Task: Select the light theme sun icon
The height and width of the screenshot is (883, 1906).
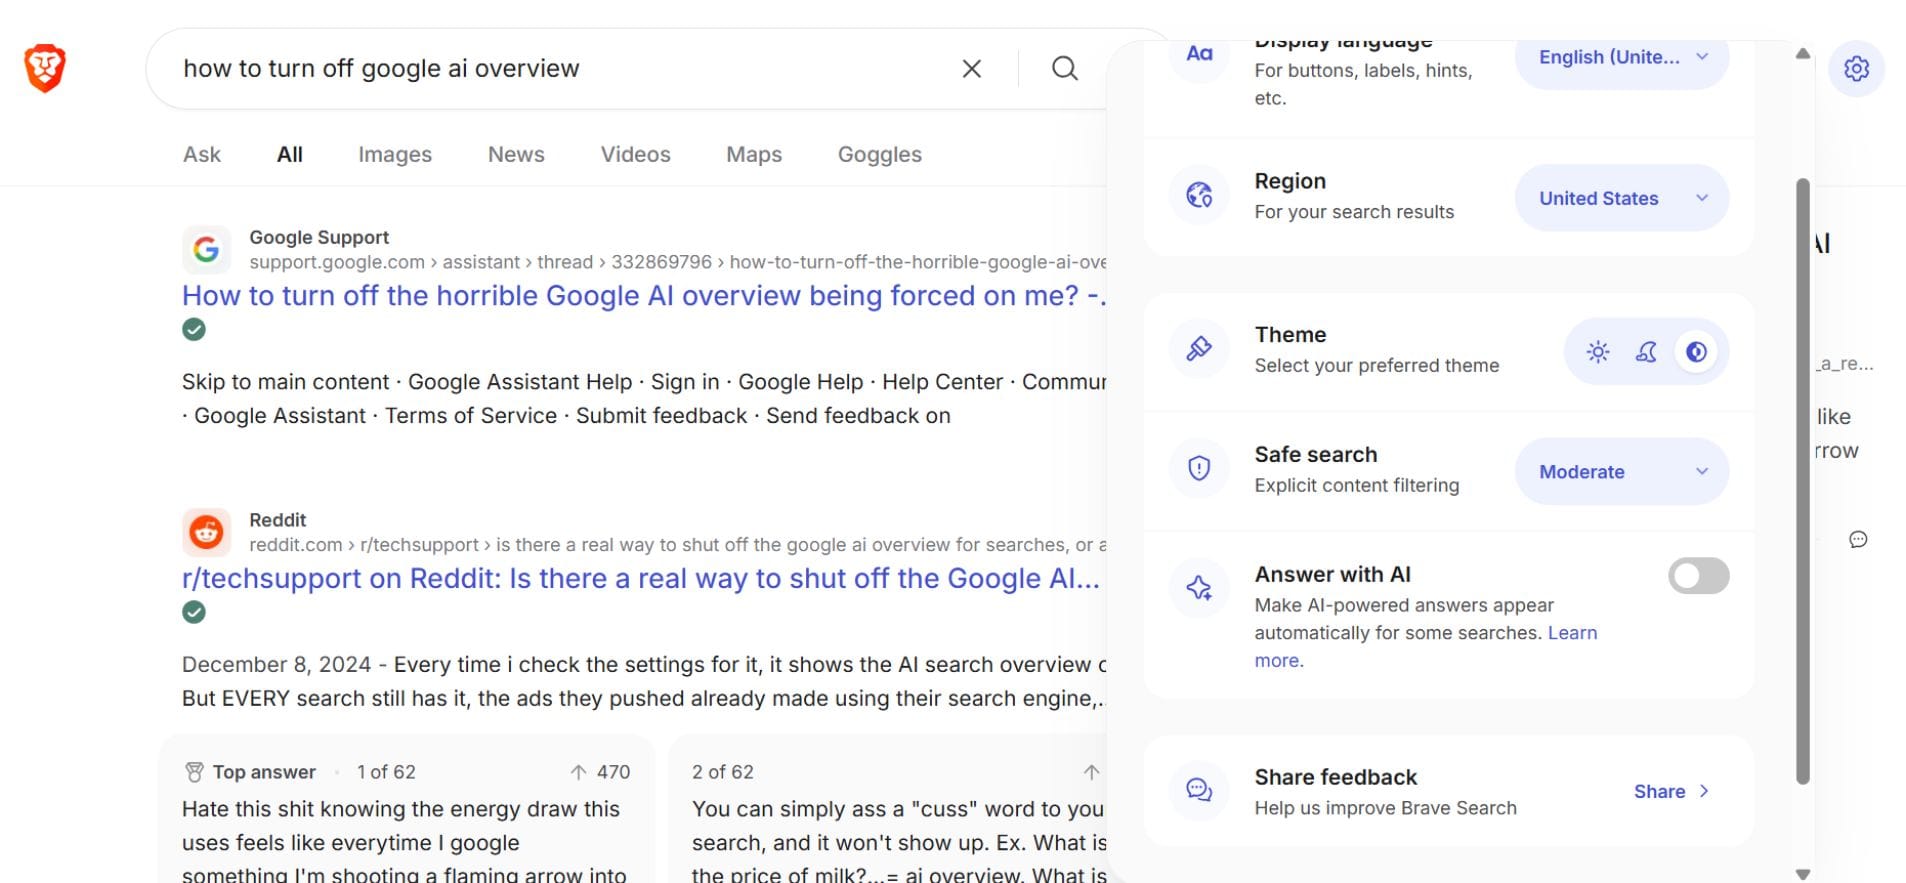Action: tap(1598, 352)
